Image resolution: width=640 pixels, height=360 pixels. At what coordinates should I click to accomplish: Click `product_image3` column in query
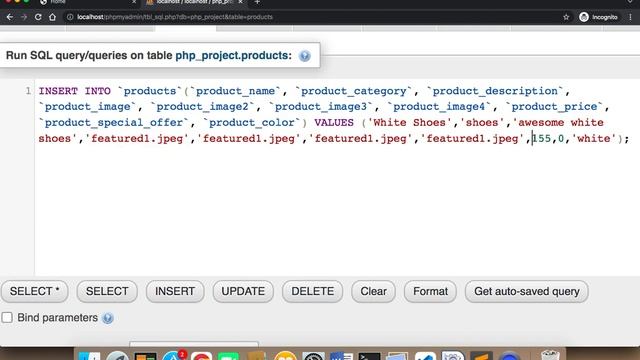coord(321,107)
